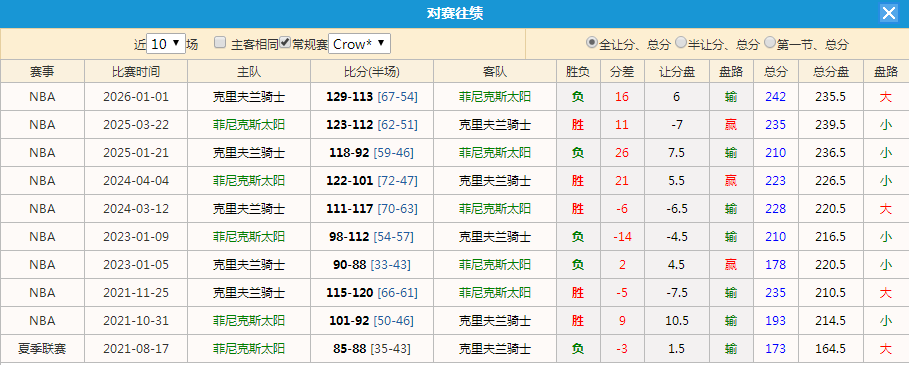
Task: Click the 比赛时间 column header
Action: click(x=136, y=71)
